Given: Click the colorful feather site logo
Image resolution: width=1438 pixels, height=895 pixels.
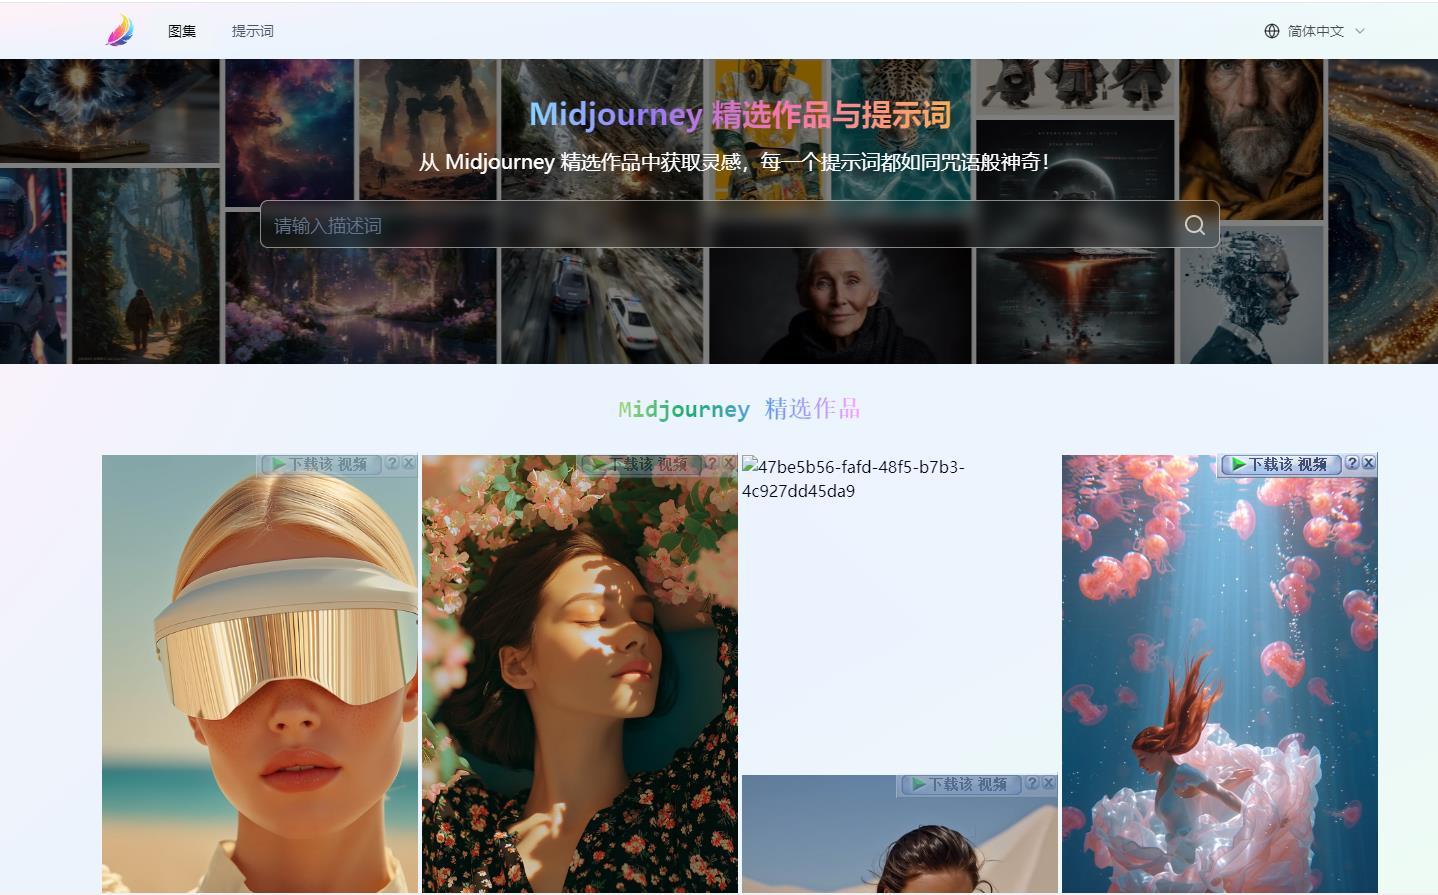Looking at the screenshot, I should coord(120,30).
